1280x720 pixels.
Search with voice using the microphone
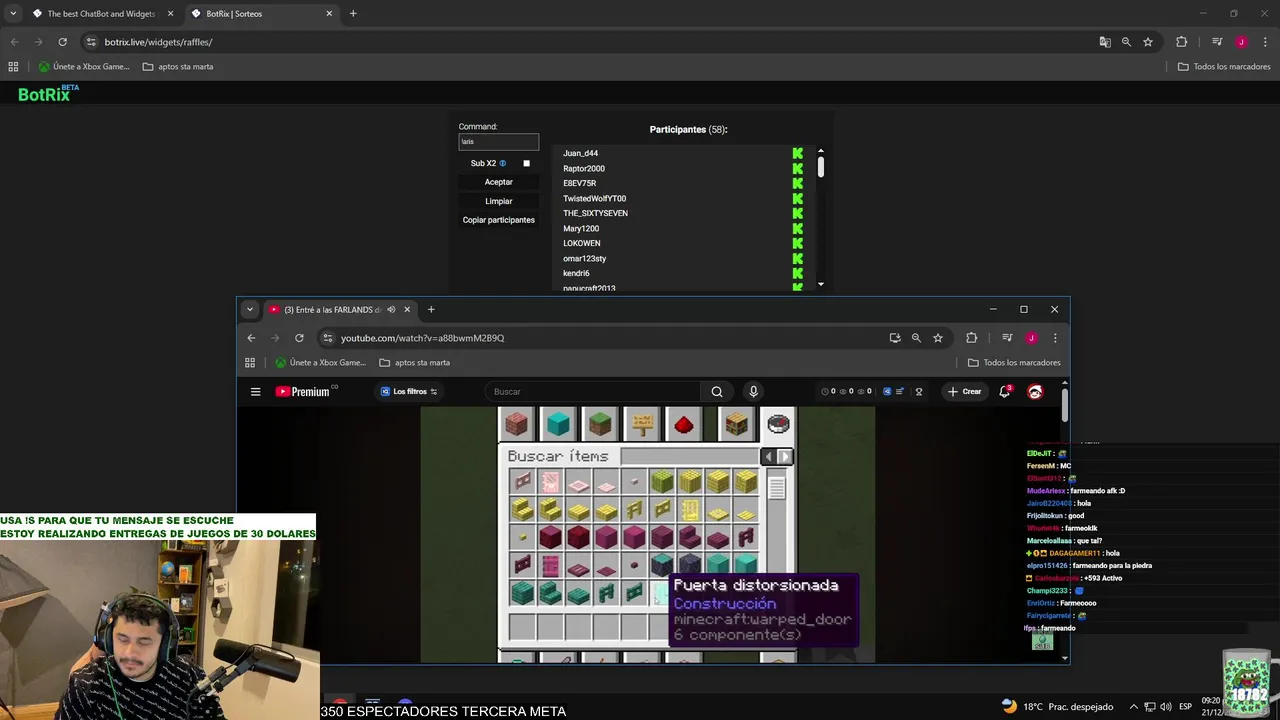(753, 392)
